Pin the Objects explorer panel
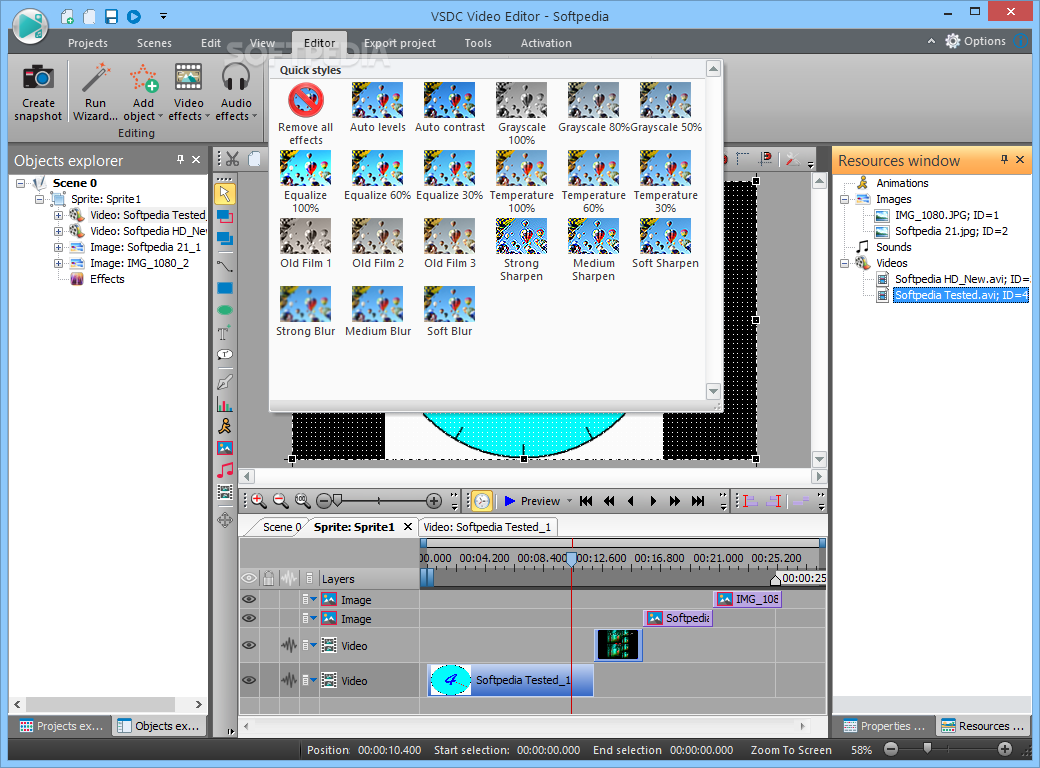Image resolution: width=1040 pixels, height=768 pixels. (x=180, y=160)
